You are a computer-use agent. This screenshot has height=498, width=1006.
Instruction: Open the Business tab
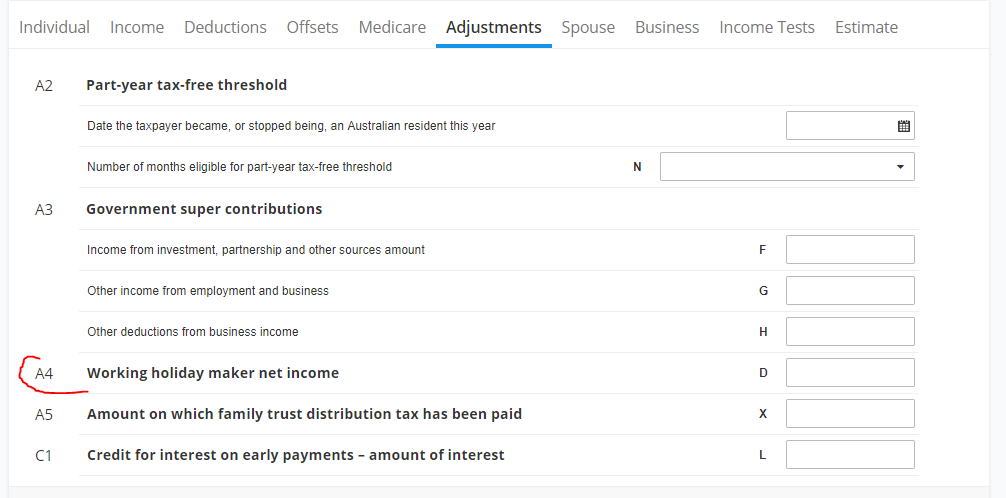pyautogui.click(x=667, y=27)
